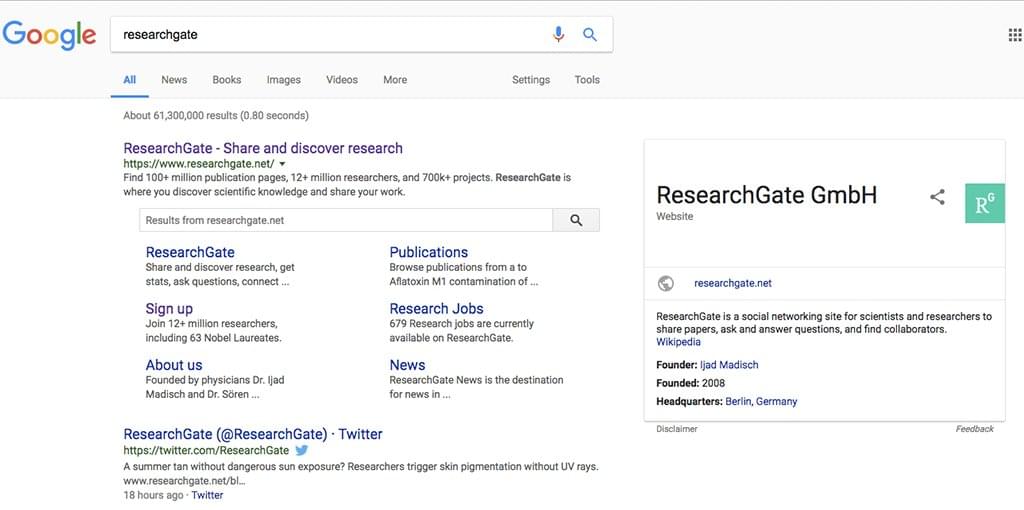
Task: Switch to the Videos tab
Action: (x=342, y=80)
